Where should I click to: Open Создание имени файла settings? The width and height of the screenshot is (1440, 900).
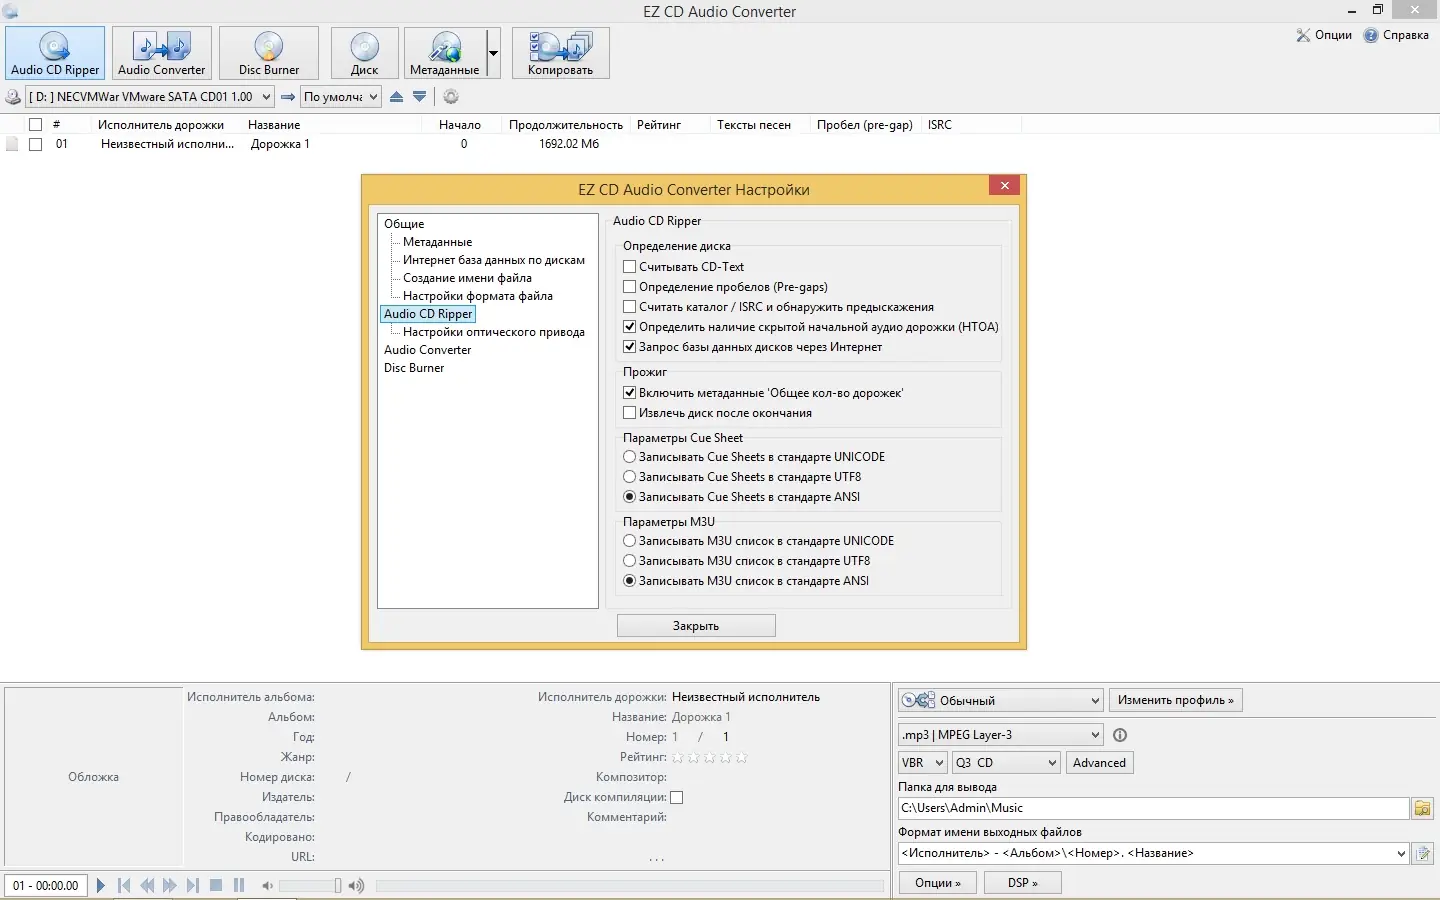467,278
